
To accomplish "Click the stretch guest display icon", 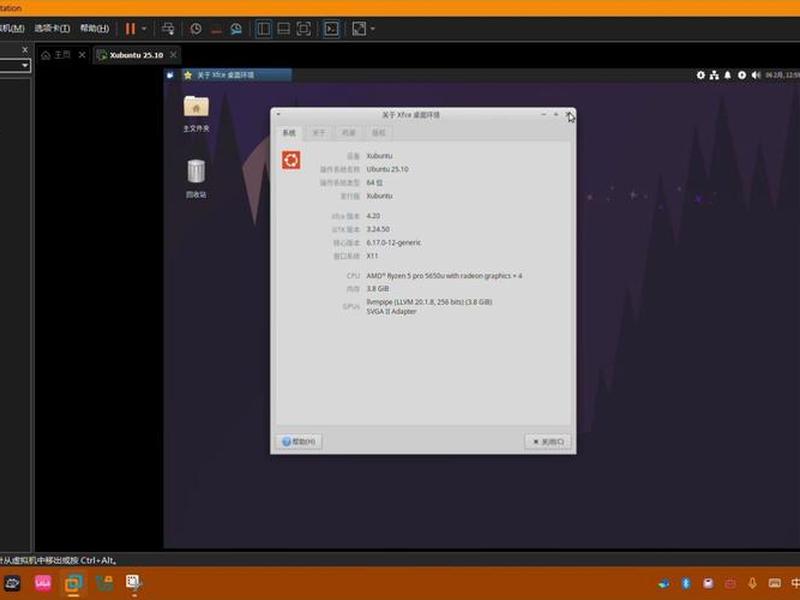I will (x=359, y=29).
